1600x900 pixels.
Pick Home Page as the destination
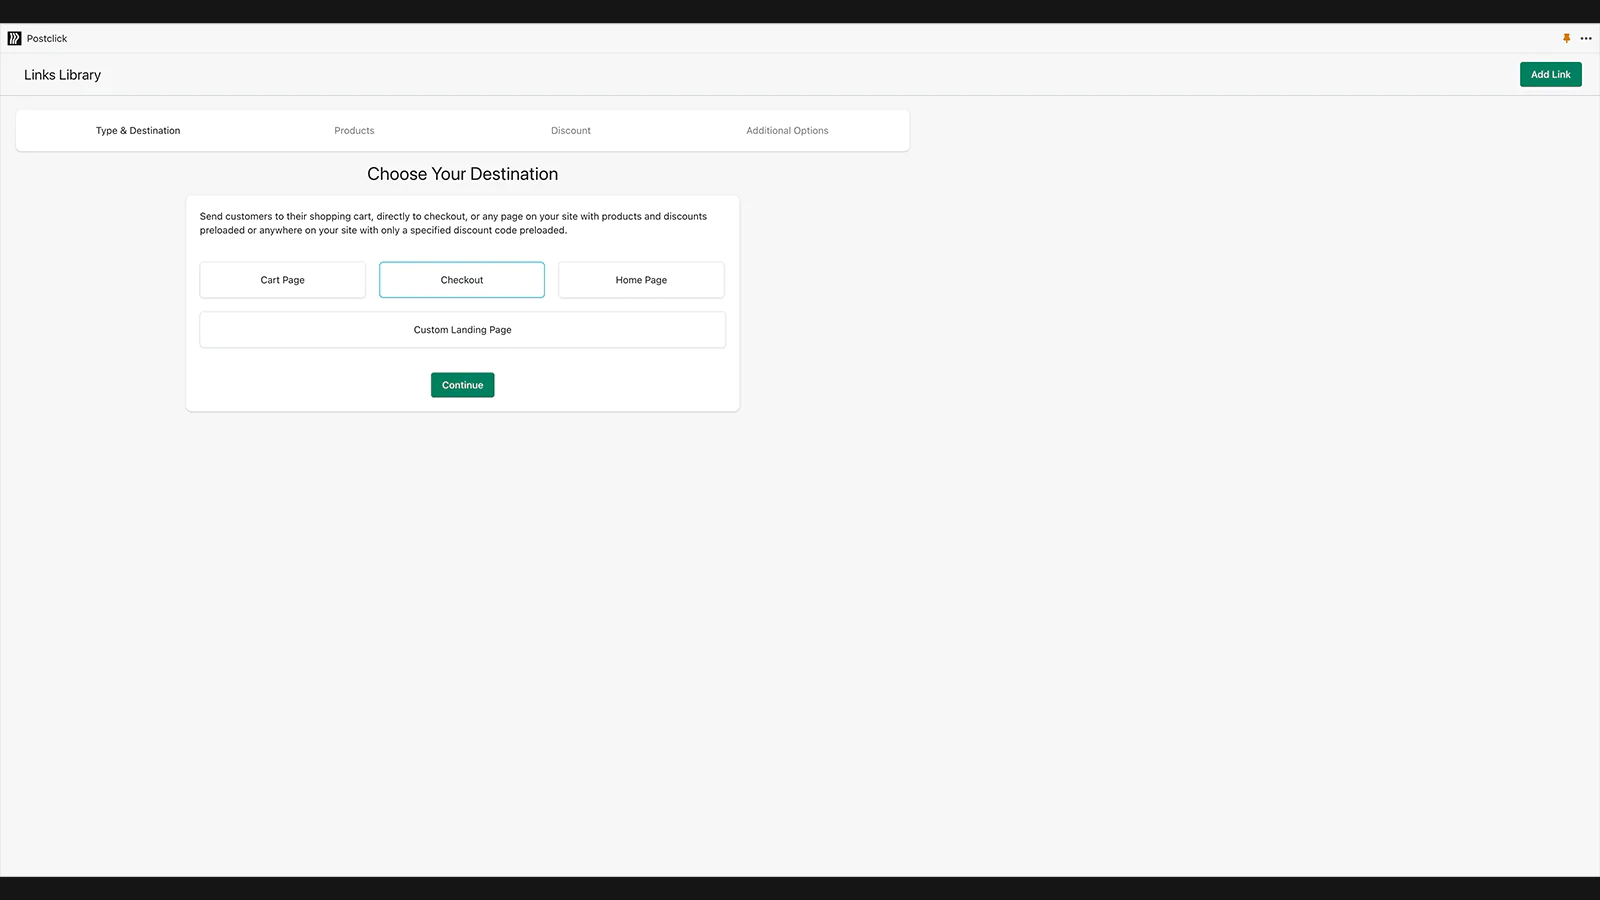click(641, 280)
